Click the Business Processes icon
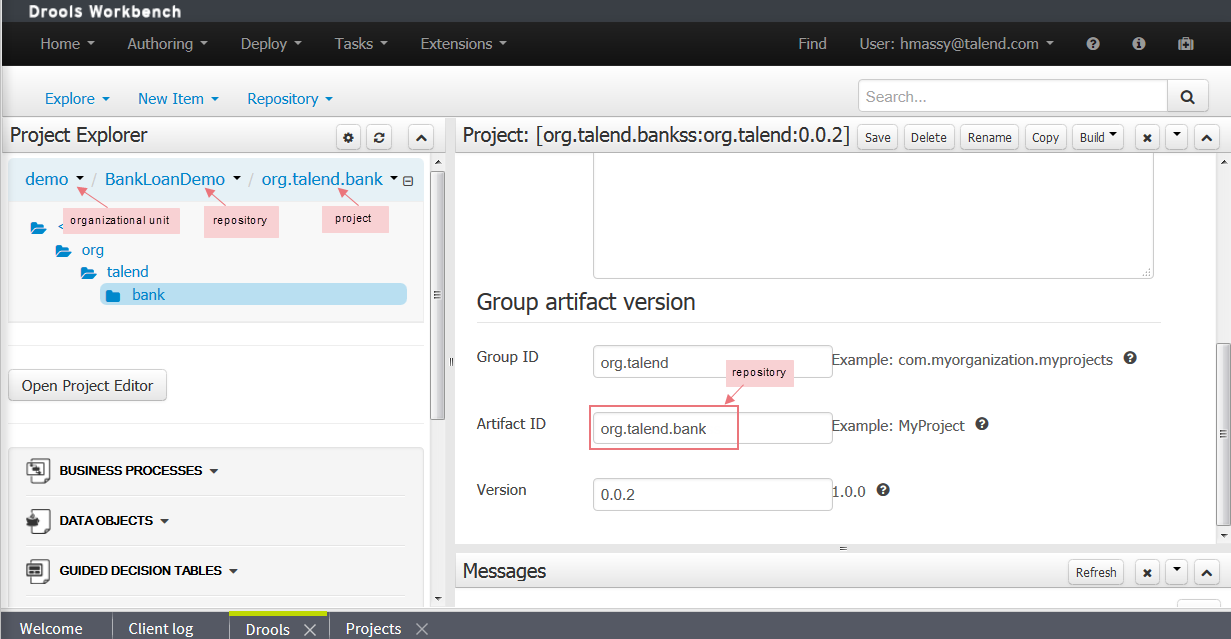 38,470
